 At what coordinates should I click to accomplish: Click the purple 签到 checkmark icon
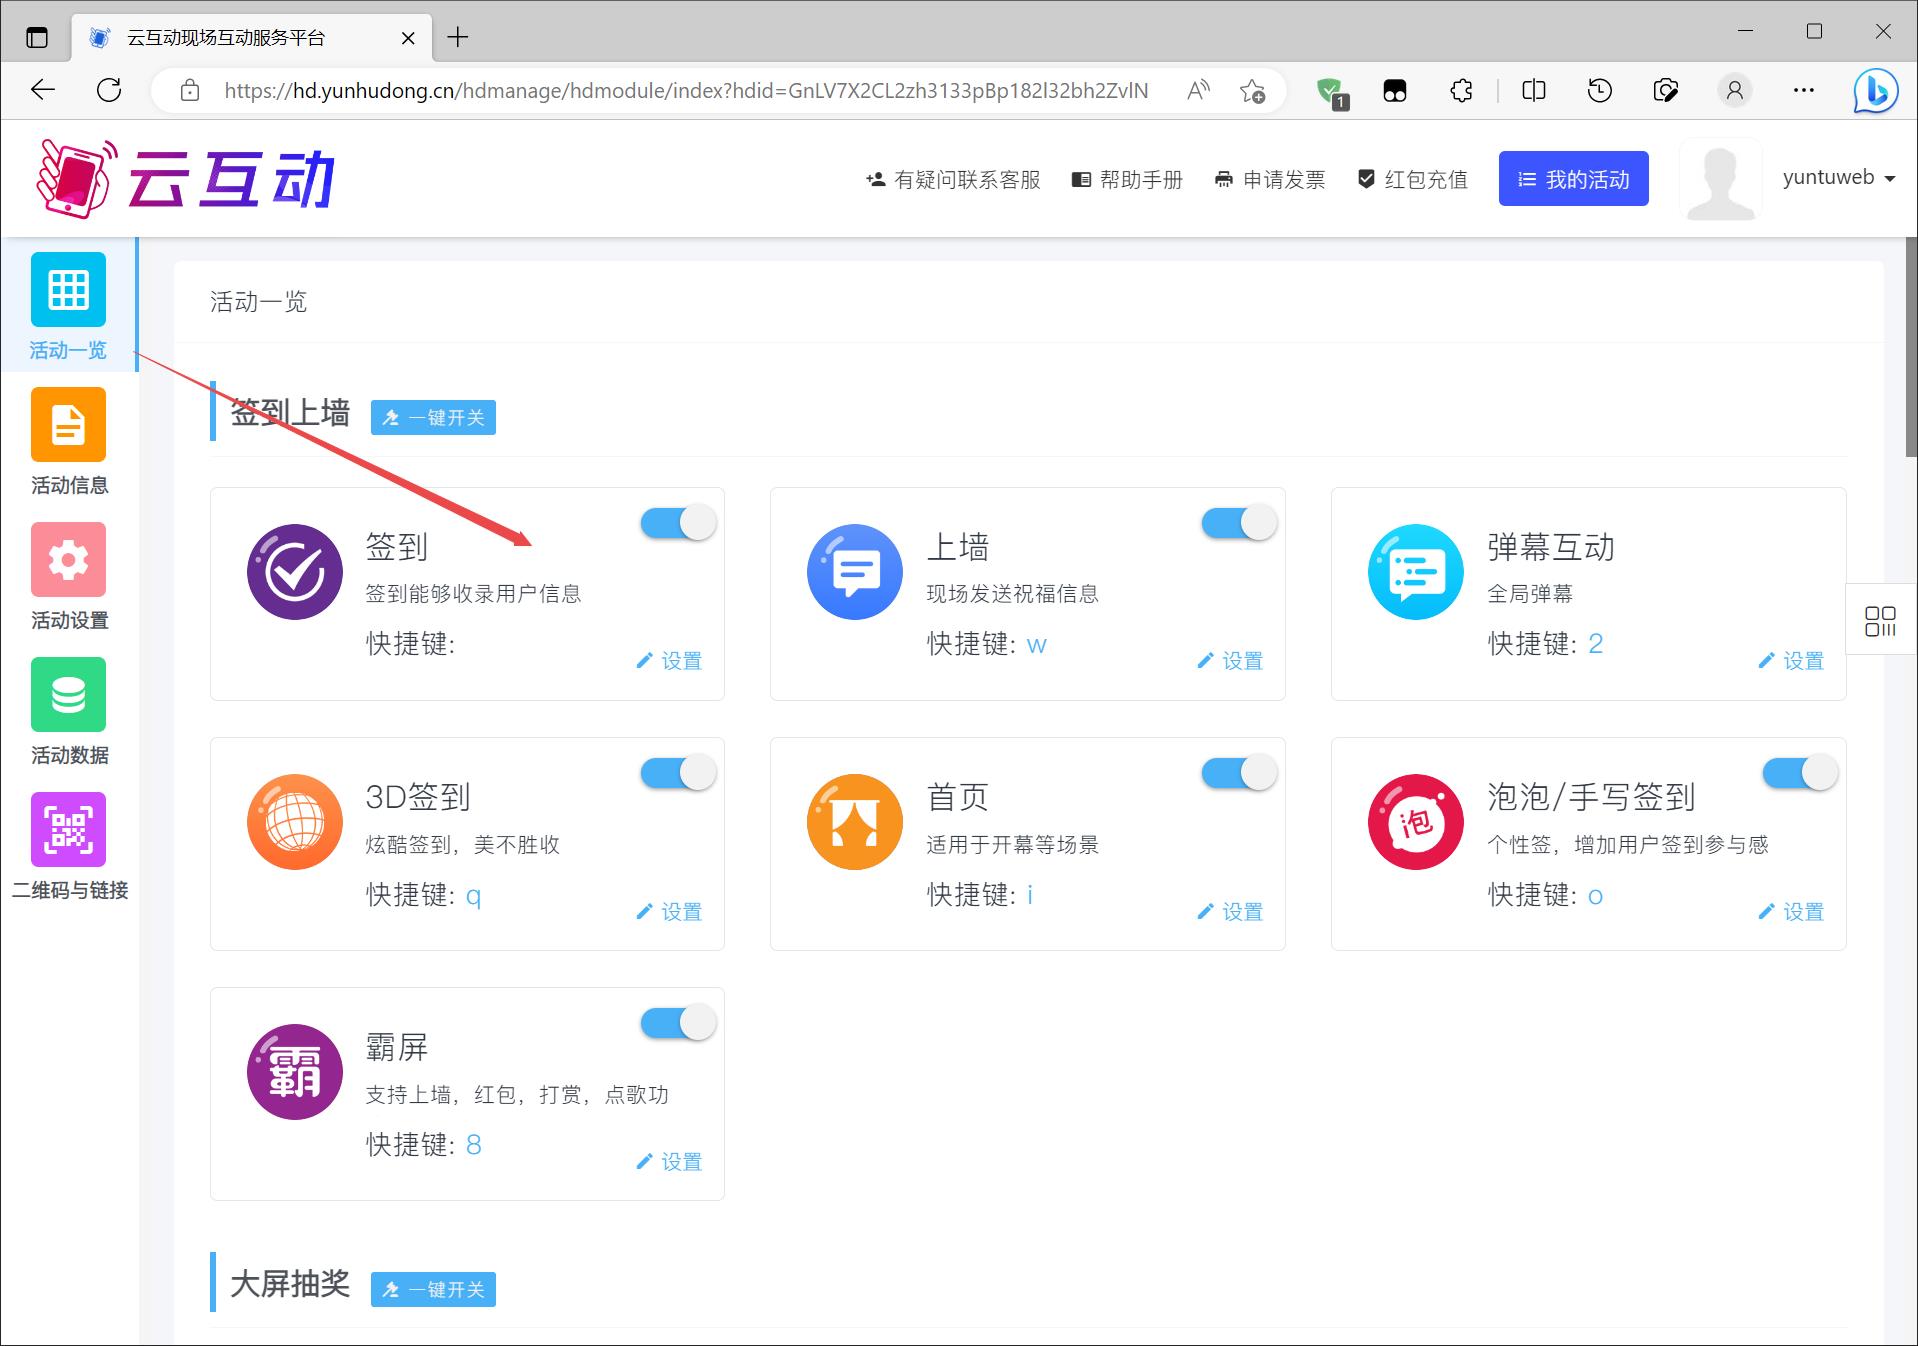(295, 572)
